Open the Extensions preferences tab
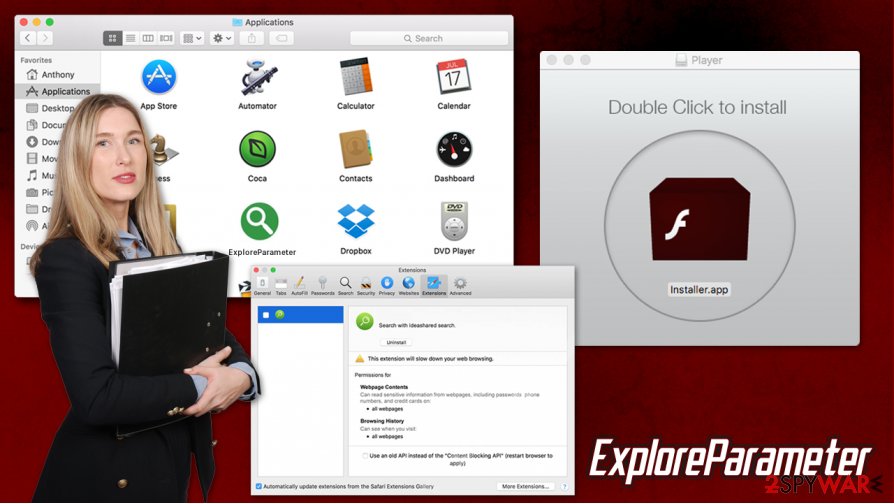The width and height of the screenshot is (894, 504). pos(434,286)
